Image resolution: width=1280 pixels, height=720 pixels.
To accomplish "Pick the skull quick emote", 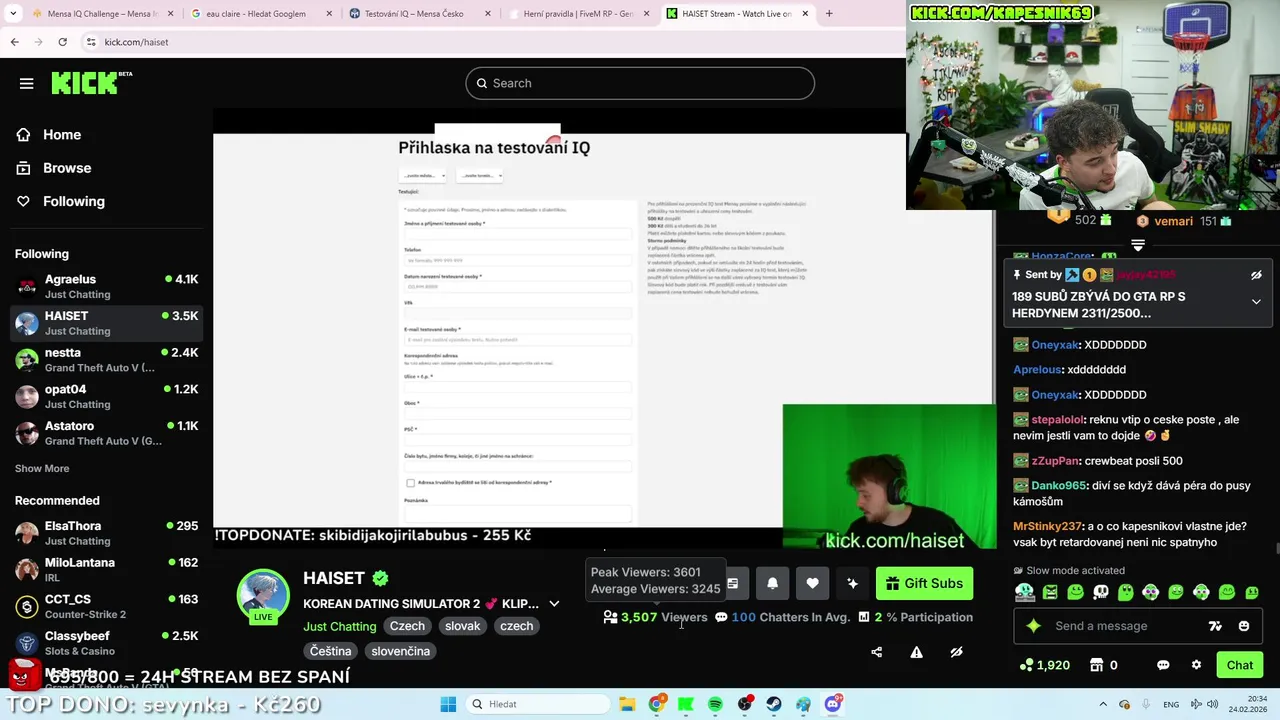I will pos(1100,592).
